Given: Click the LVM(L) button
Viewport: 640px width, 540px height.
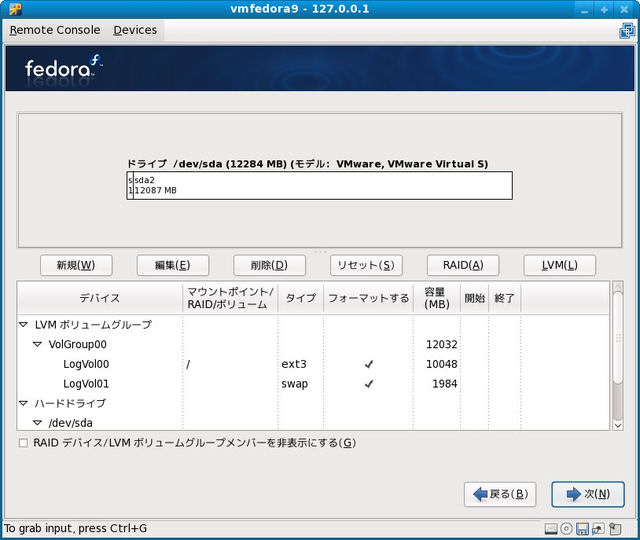Looking at the screenshot, I should [x=560, y=265].
